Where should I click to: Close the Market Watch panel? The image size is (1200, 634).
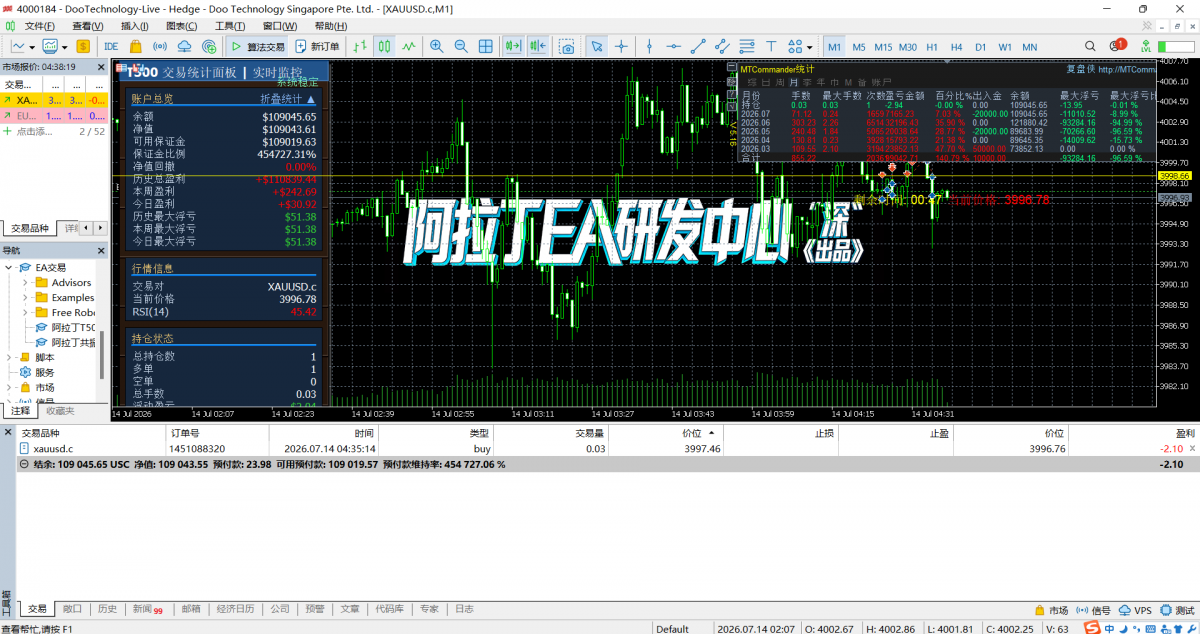101,66
